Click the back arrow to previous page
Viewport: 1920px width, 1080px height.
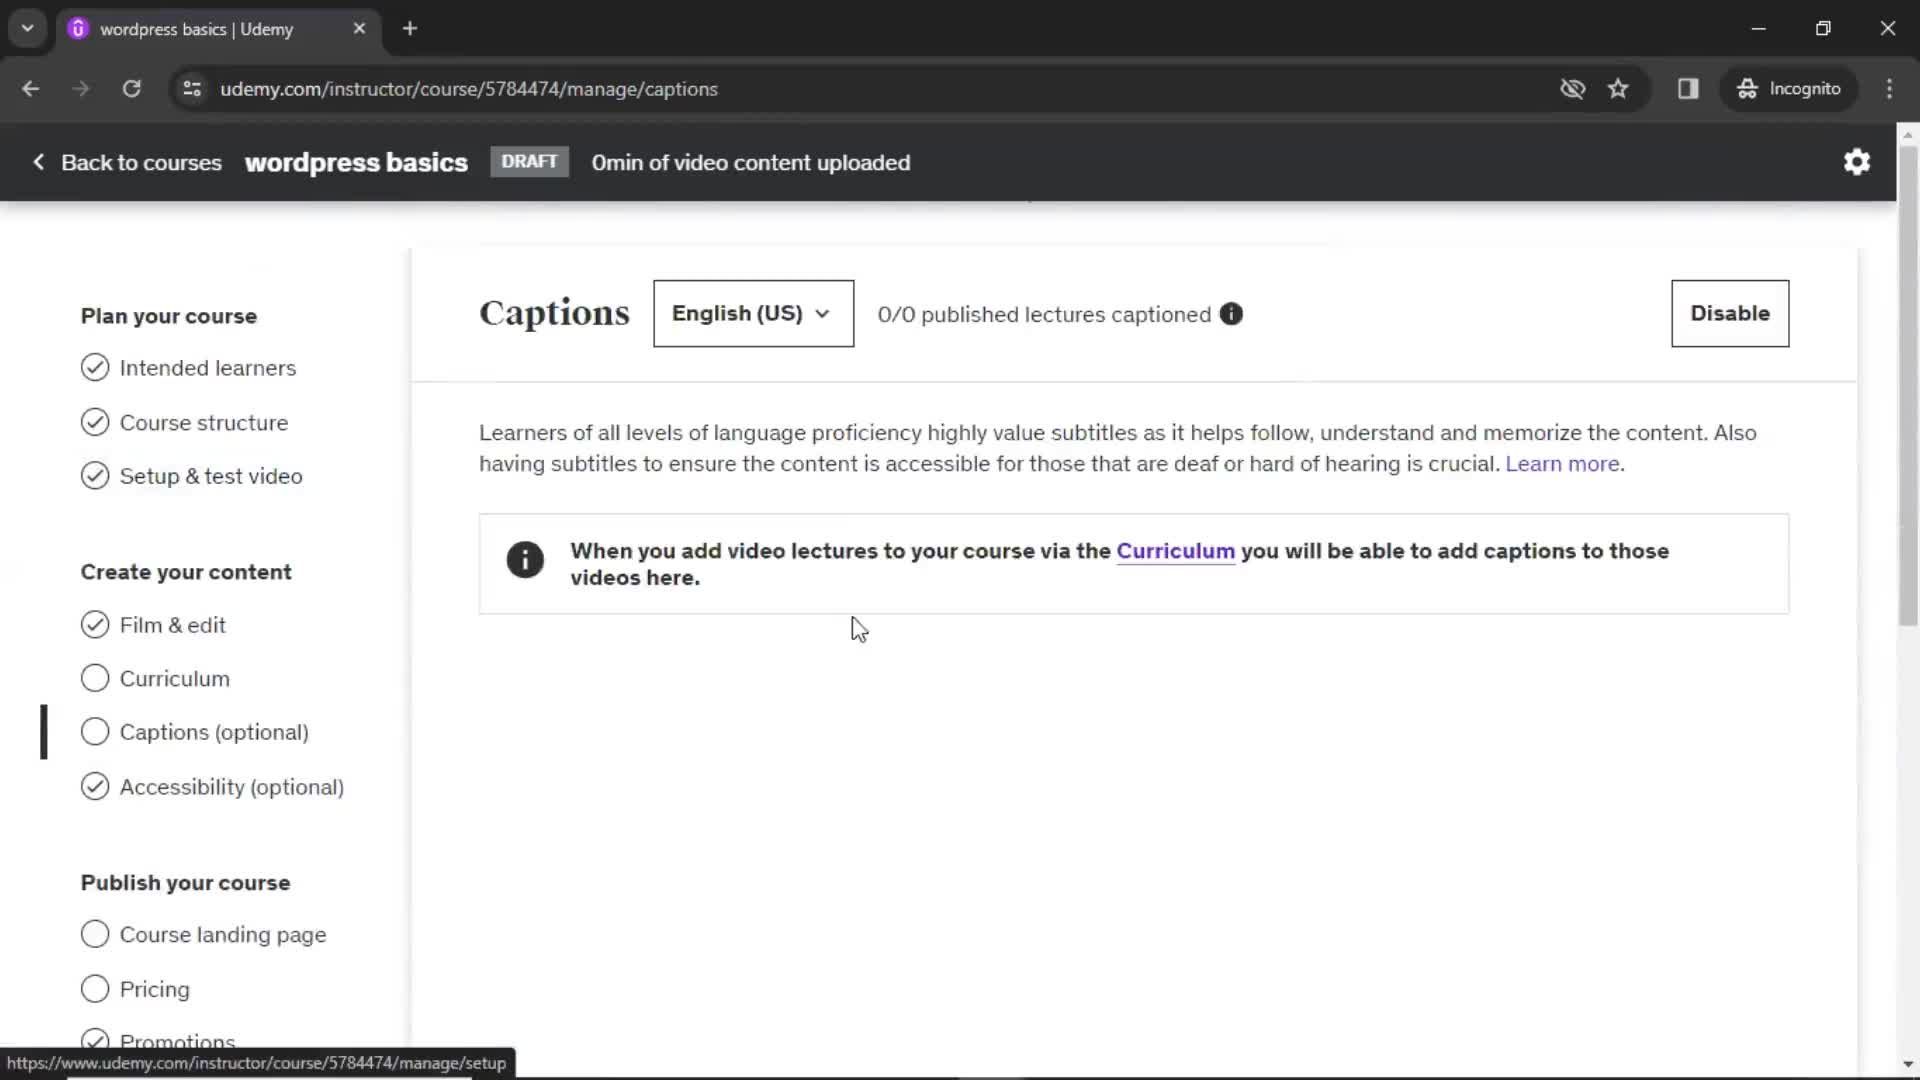click(x=30, y=88)
